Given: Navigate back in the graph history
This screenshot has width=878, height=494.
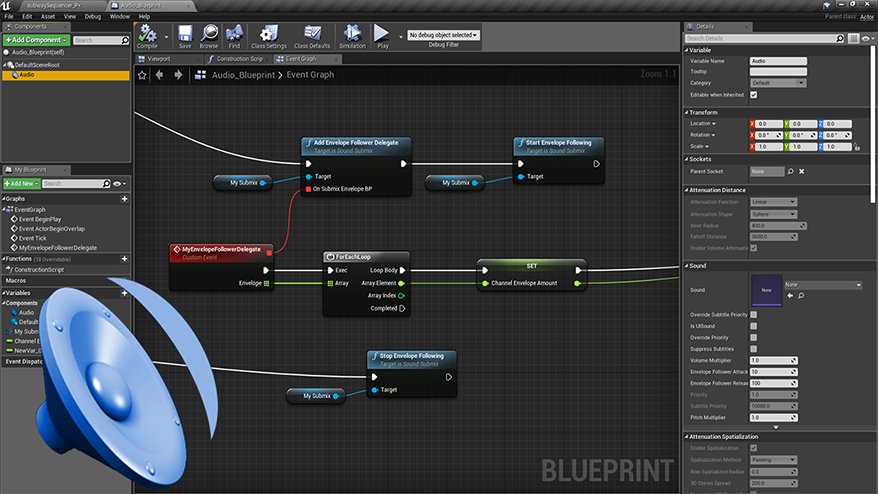Looking at the screenshot, I should [x=160, y=74].
